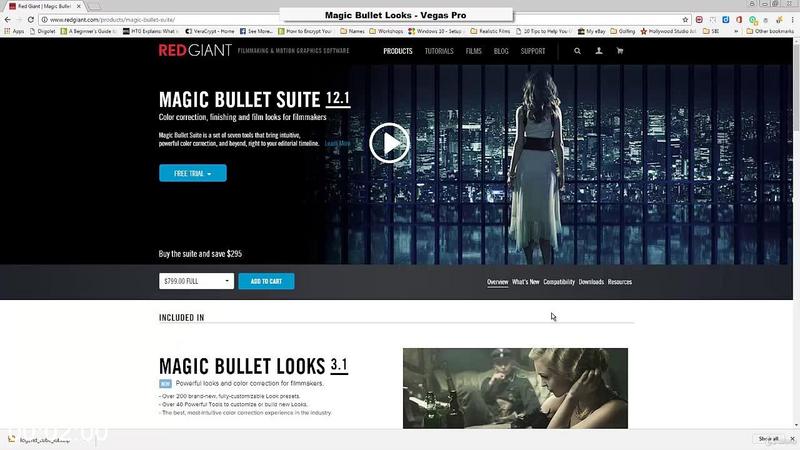Open the Support menu item

click(x=533, y=51)
